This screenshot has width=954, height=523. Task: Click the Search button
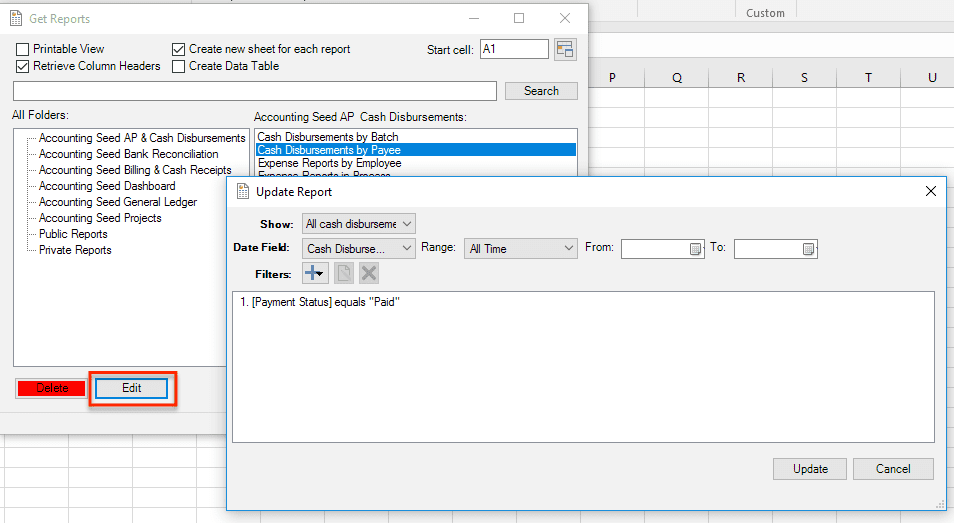tap(541, 91)
